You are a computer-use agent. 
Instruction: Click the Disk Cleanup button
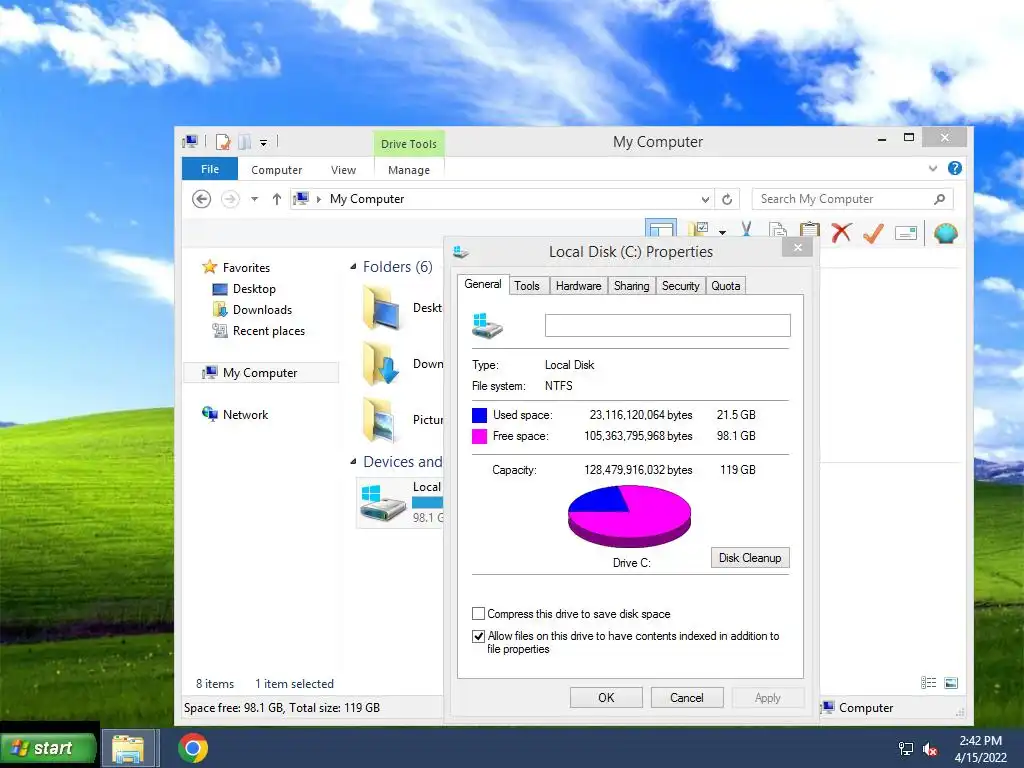750,558
